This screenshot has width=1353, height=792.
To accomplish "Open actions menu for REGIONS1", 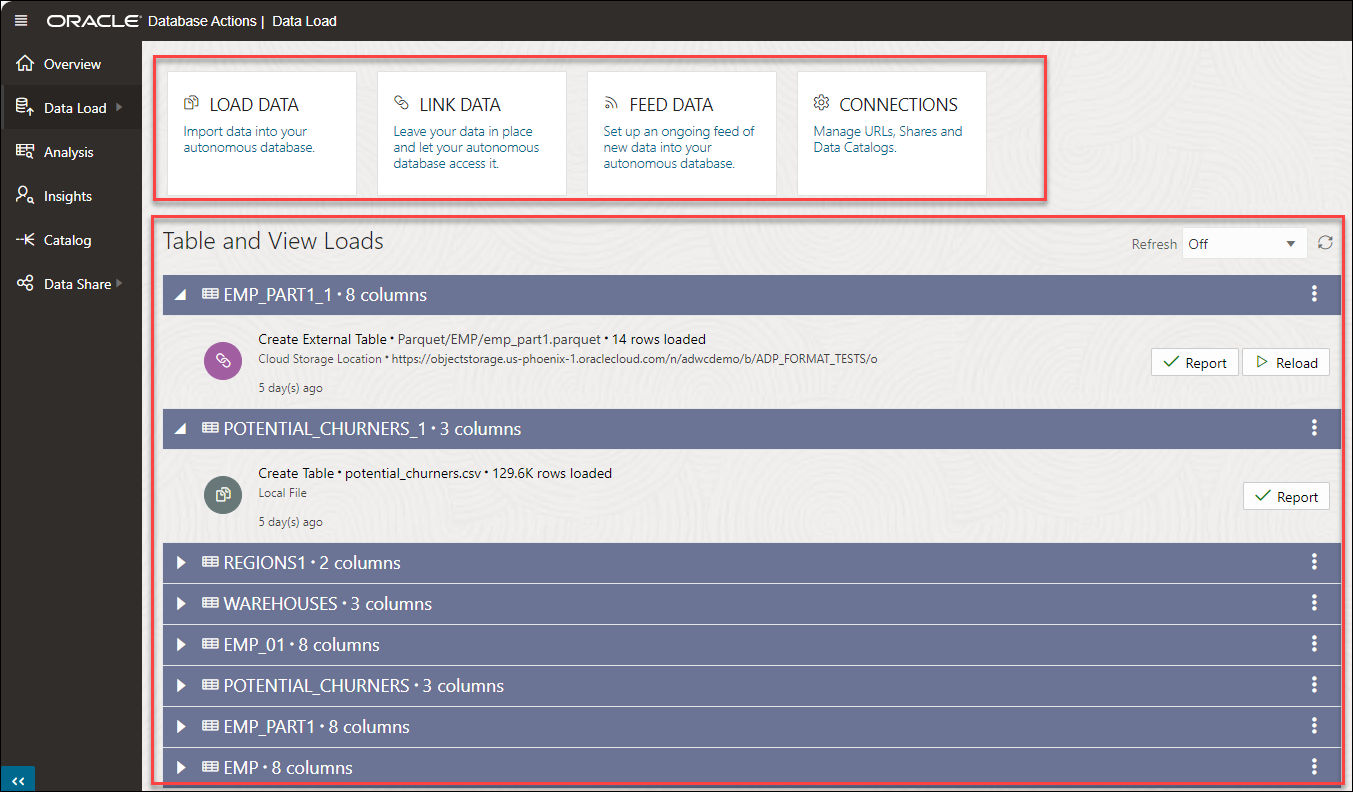I will [1314, 562].
